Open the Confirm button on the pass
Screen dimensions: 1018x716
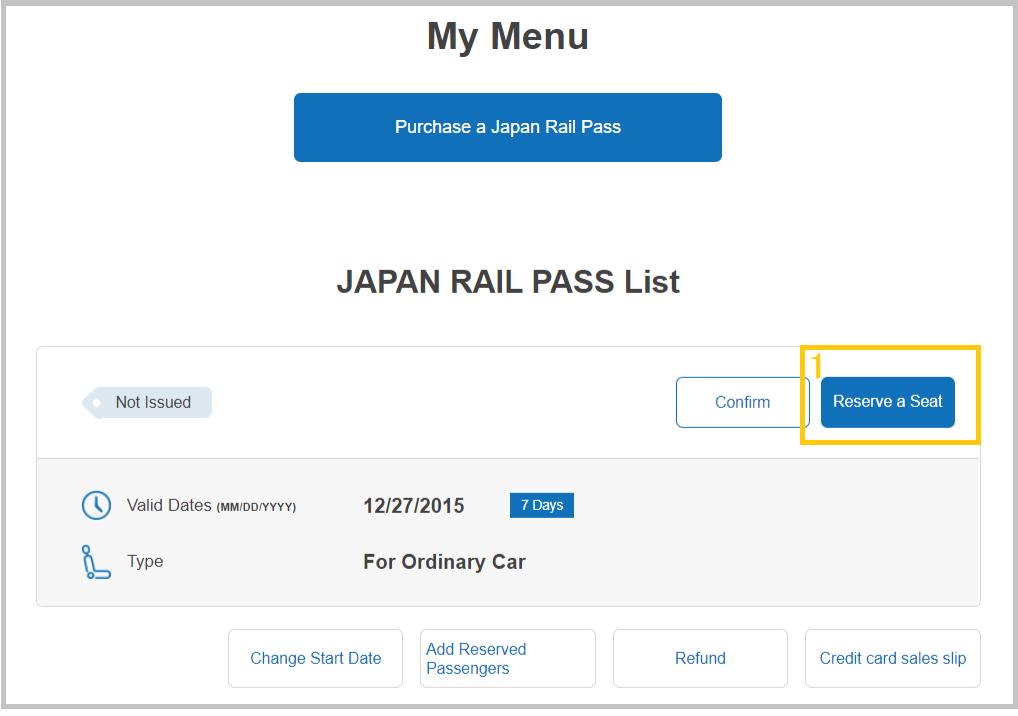click(742, 402)
